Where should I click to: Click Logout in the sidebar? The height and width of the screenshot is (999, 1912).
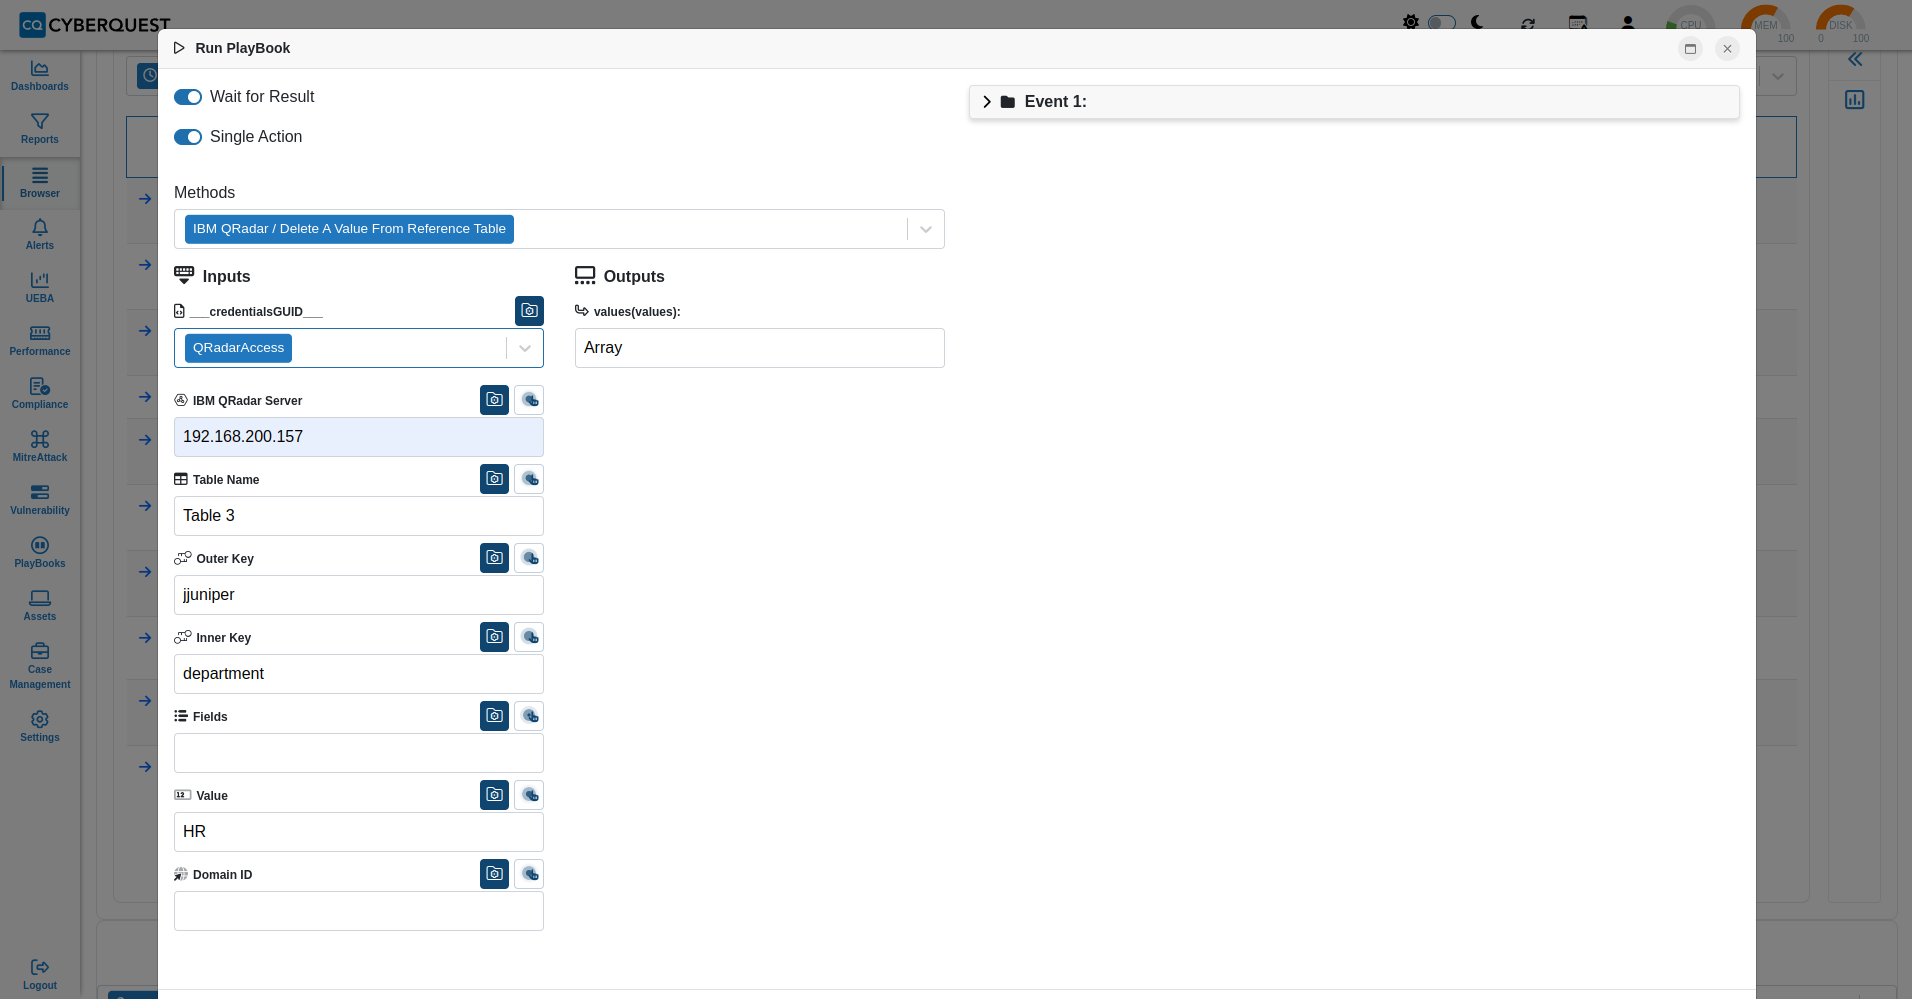click(40, 974)
